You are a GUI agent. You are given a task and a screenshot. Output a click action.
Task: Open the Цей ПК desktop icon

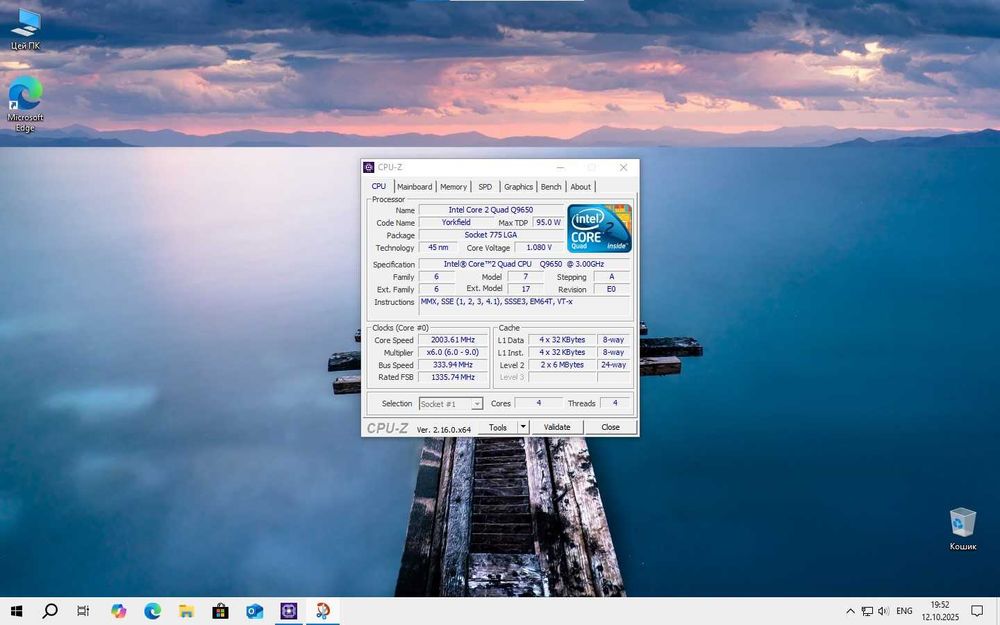tap(26, 29)
